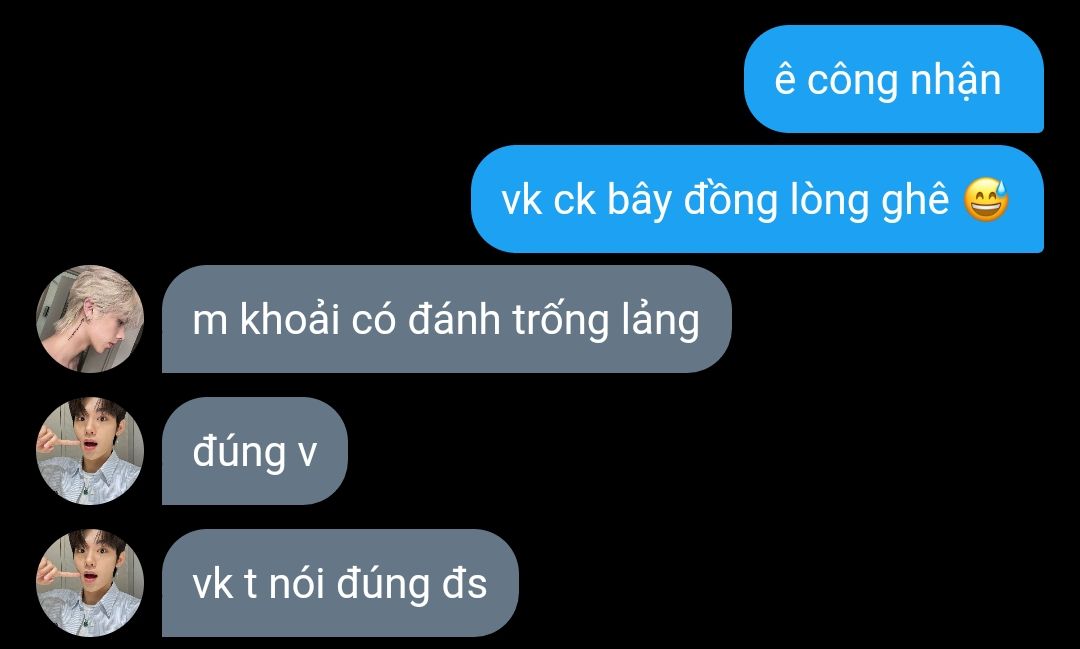Image resolution: width=1080 pixels, height=649 pixels.
Task: Select the "vk t nói đúng đs" bubble
Action: [340, 584]
